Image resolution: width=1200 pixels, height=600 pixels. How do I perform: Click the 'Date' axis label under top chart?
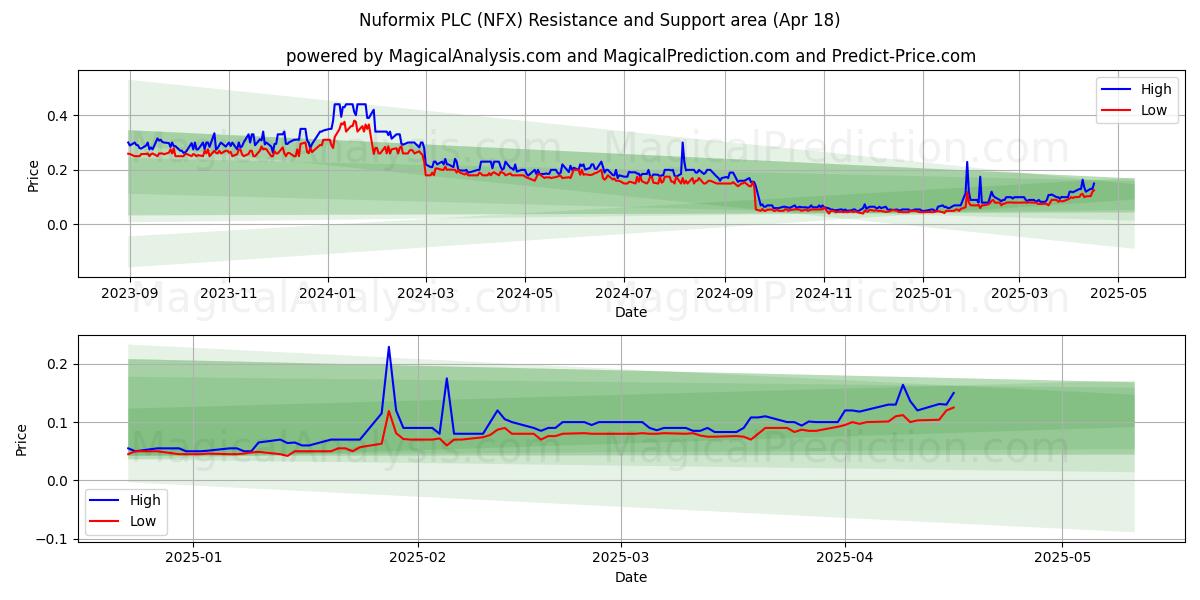coord(631,312)
